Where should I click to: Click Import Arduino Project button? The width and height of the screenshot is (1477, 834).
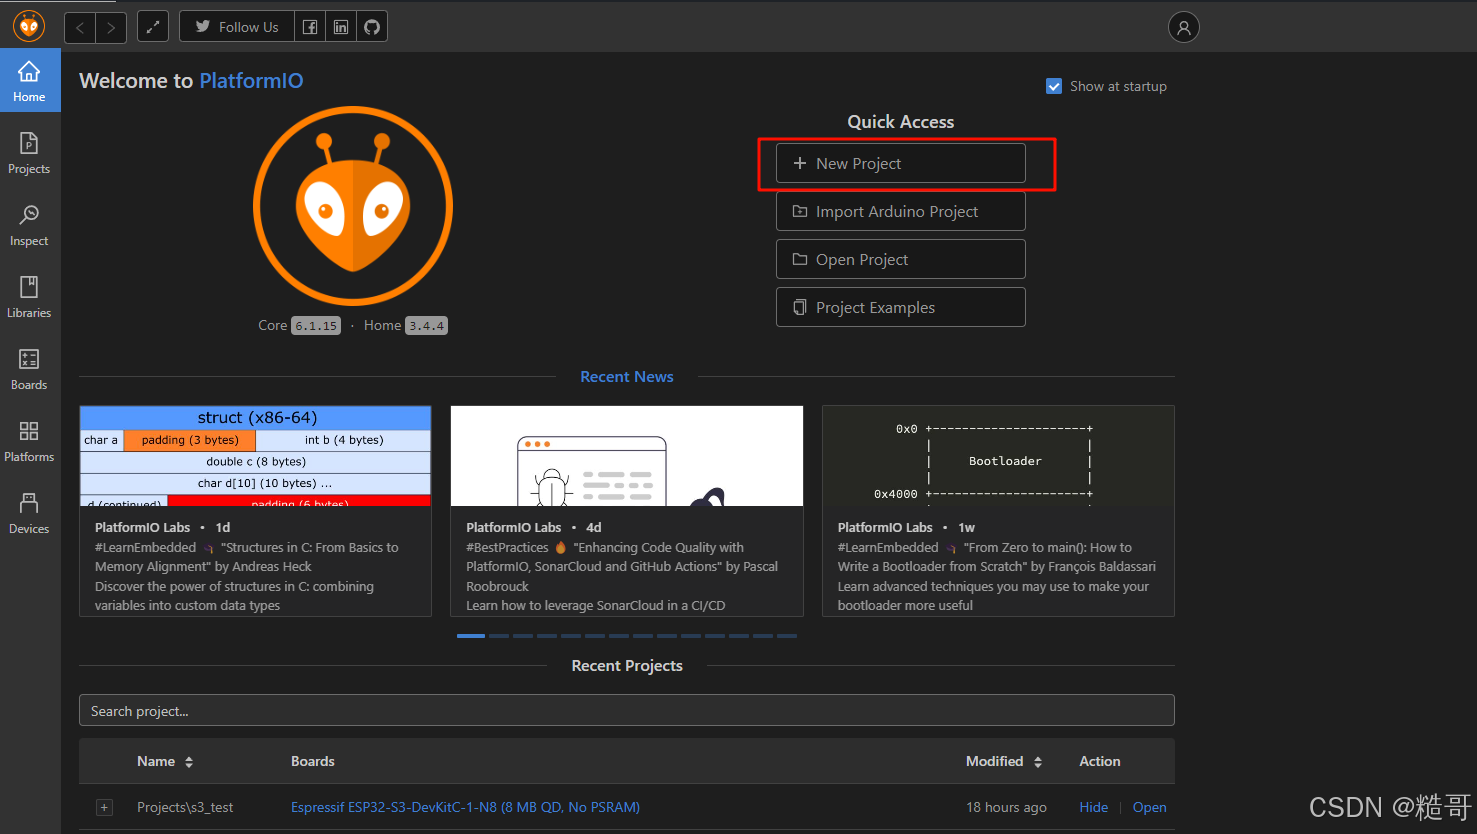pos(901,211)
